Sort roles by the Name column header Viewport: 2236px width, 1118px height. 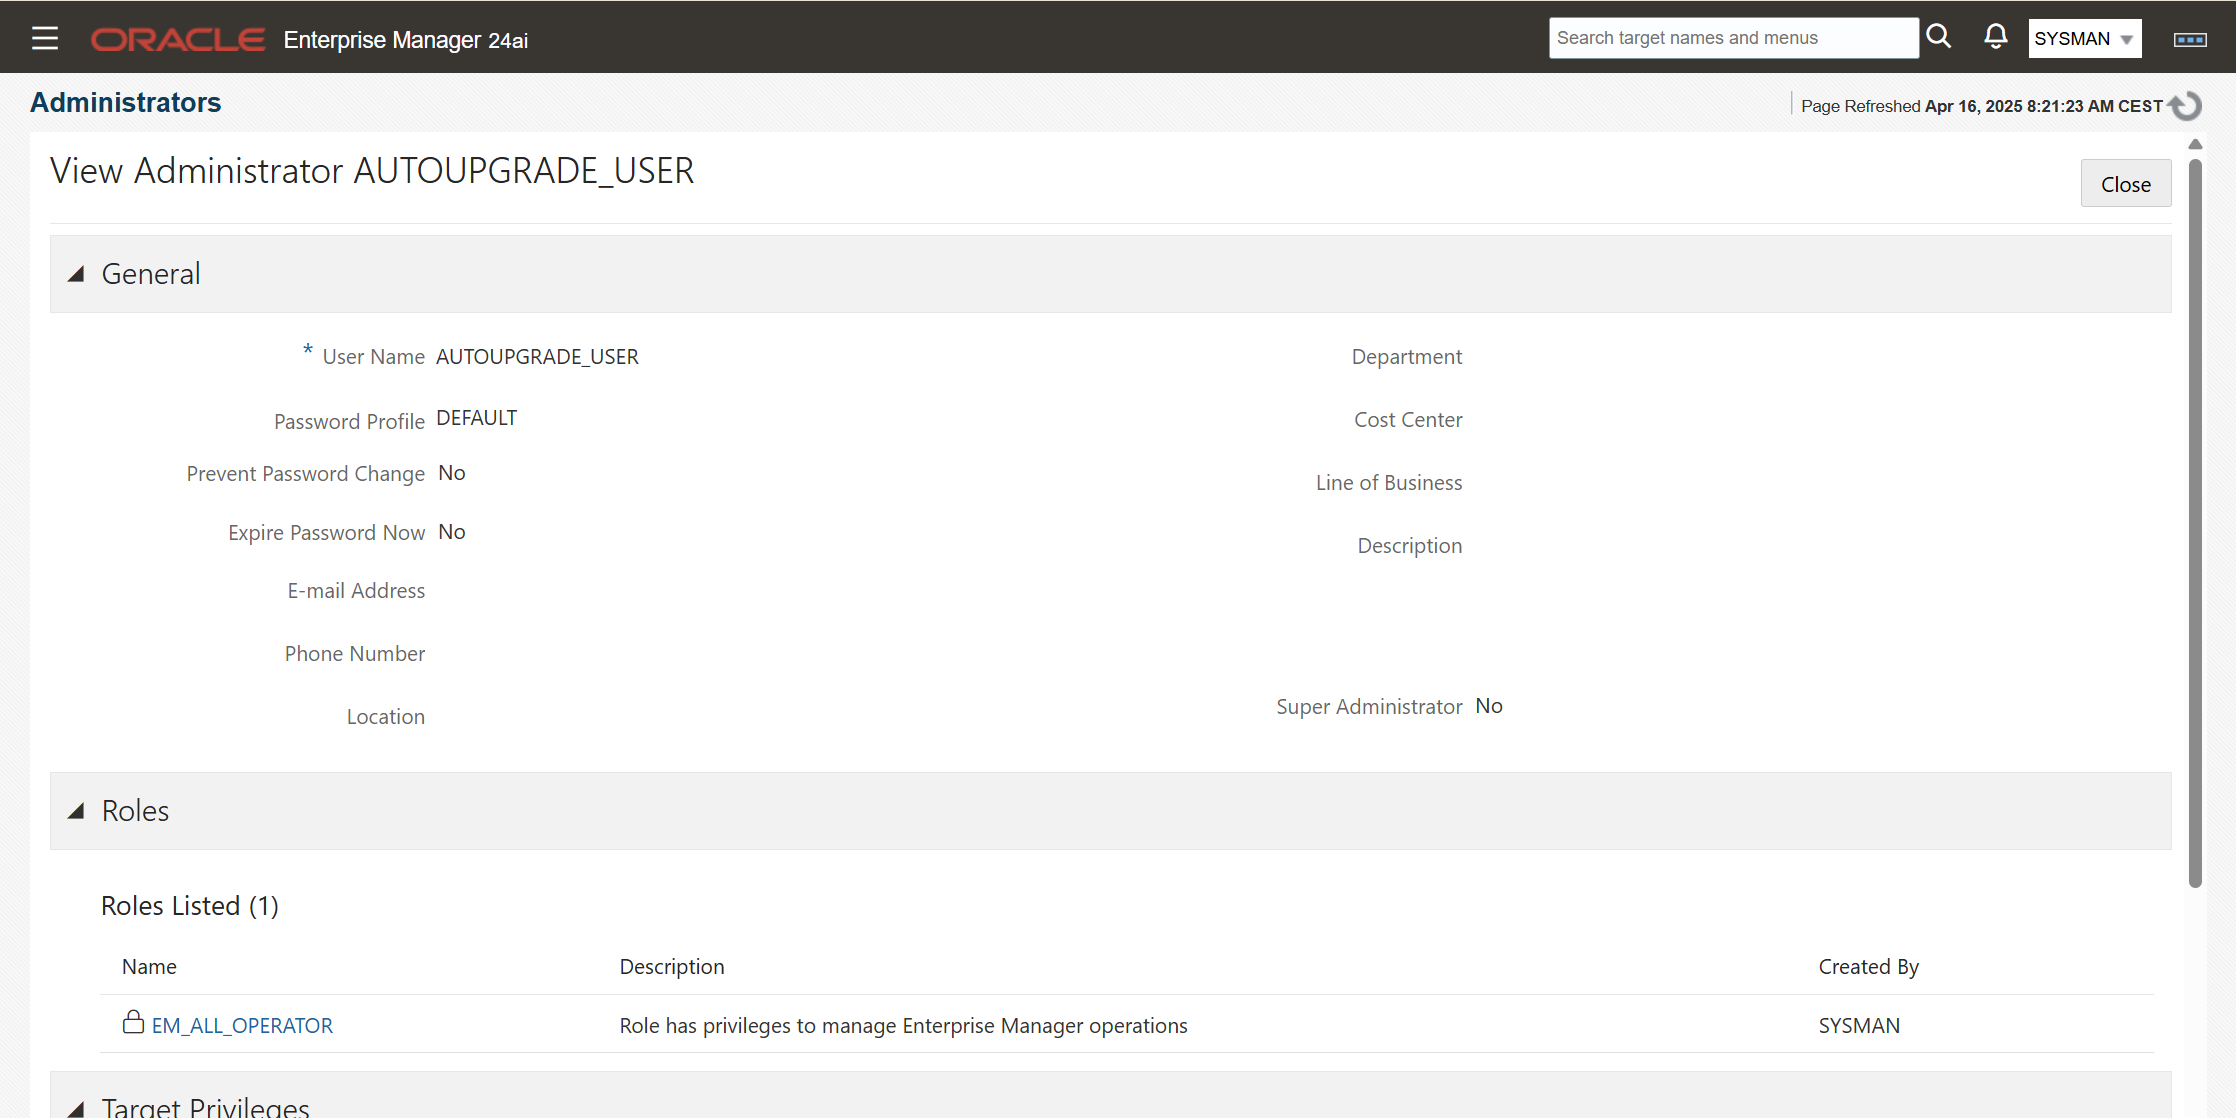tap(148, 966)
